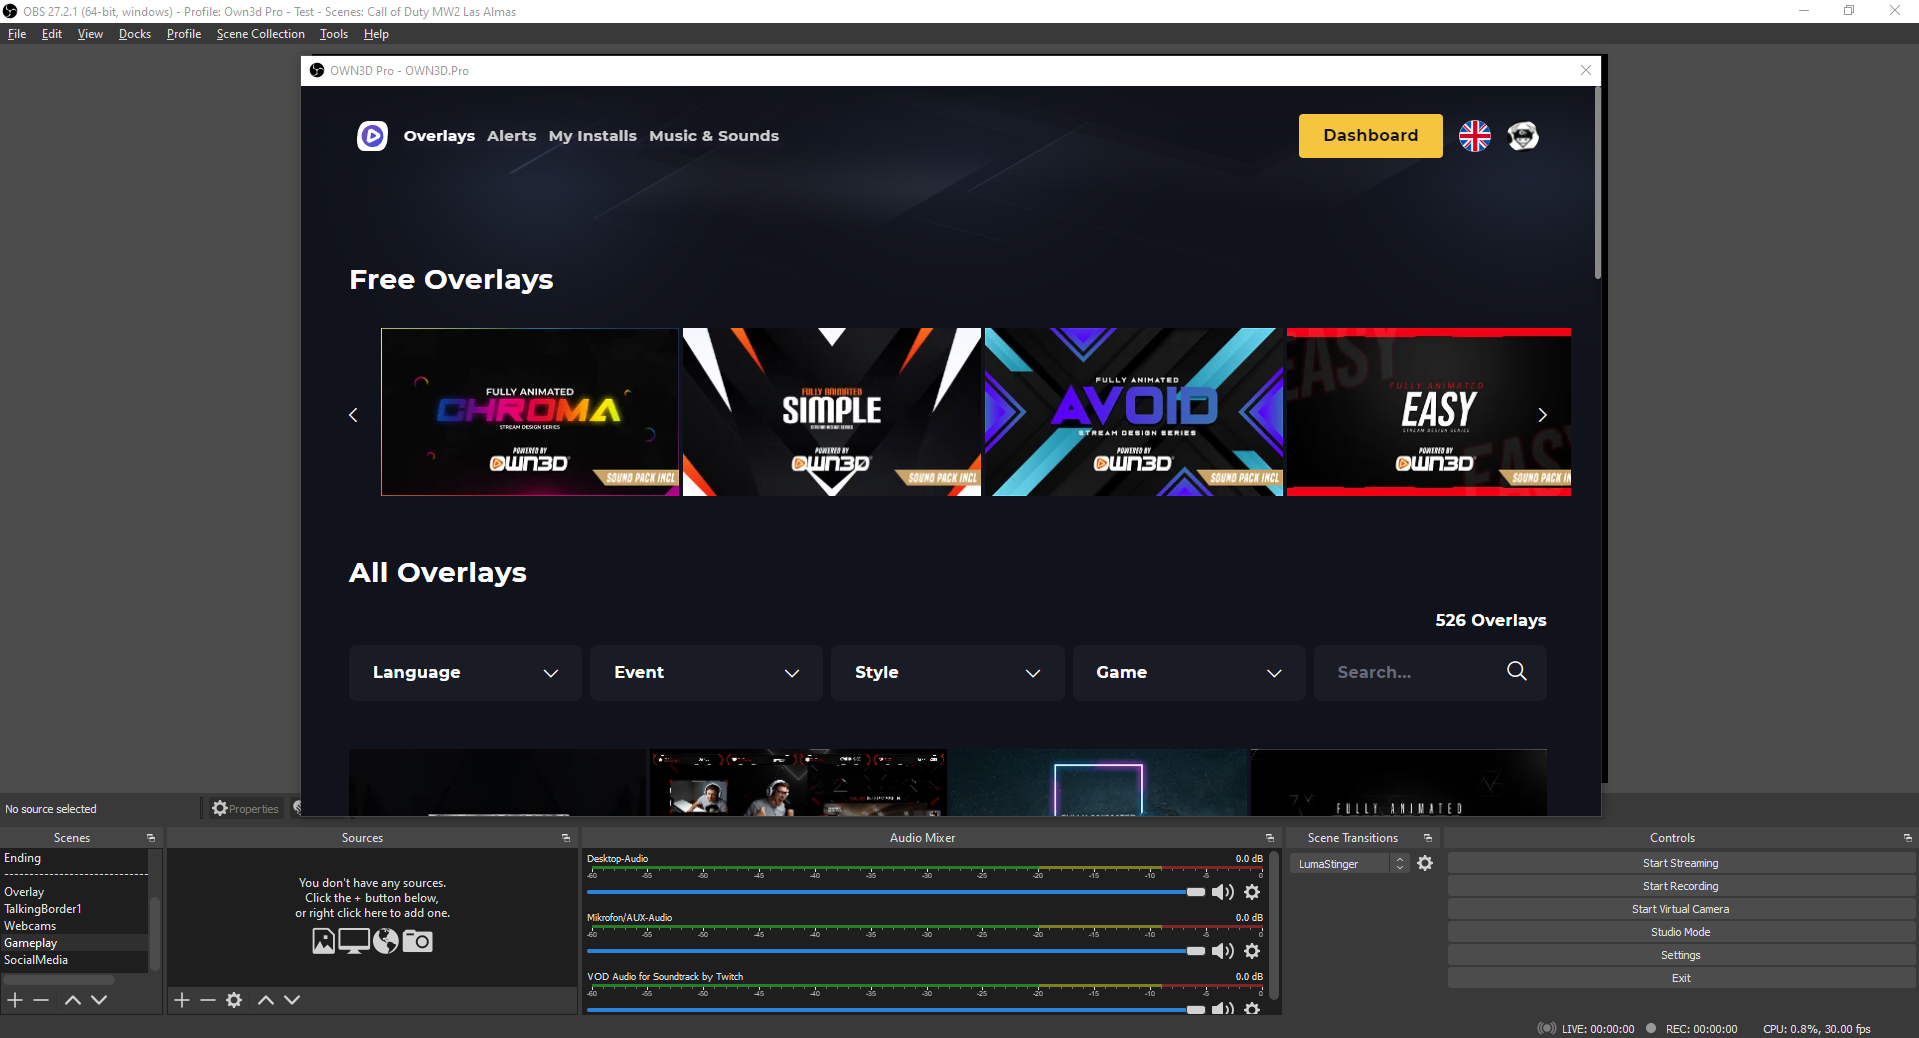
Task: Pop out the Controls dock
Action: [1908, 838]
